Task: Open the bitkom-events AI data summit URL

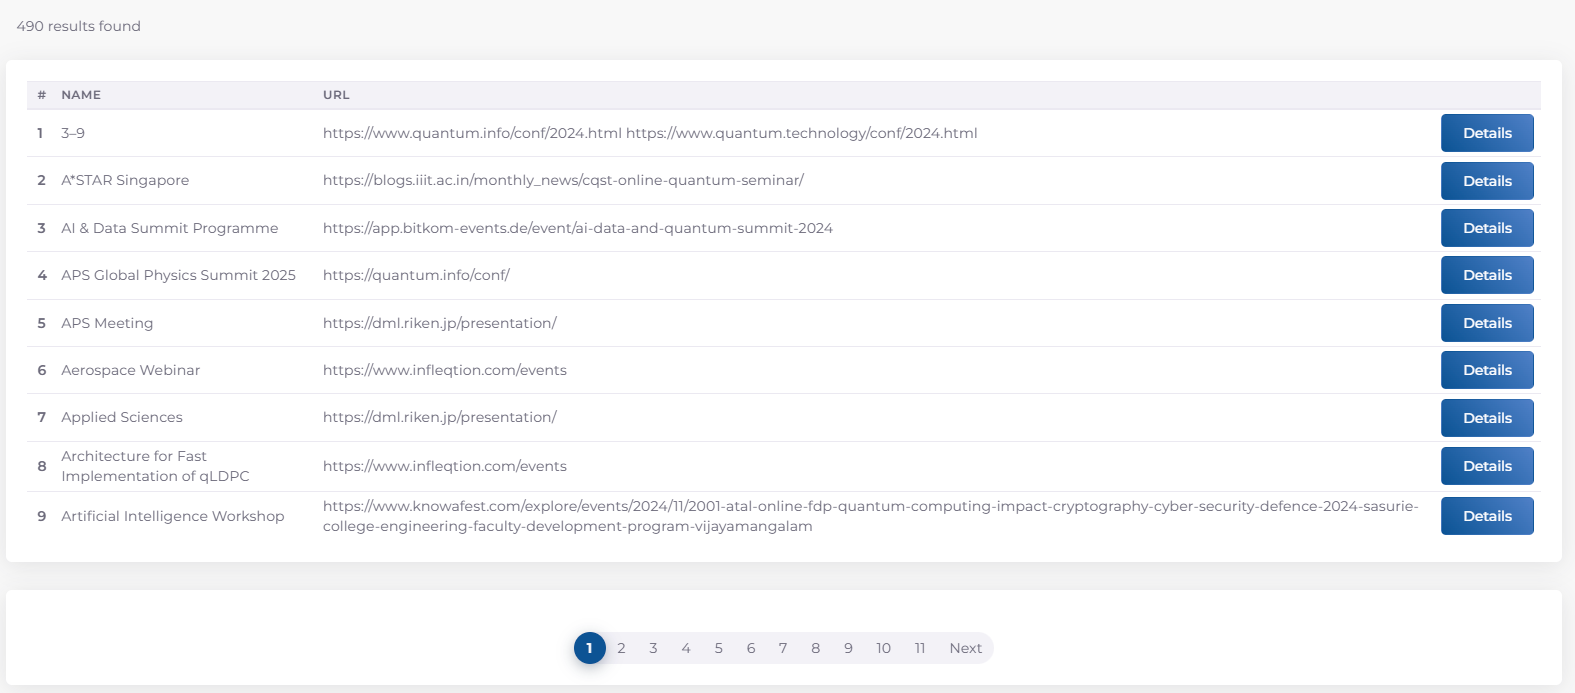Action: [577, 228]
